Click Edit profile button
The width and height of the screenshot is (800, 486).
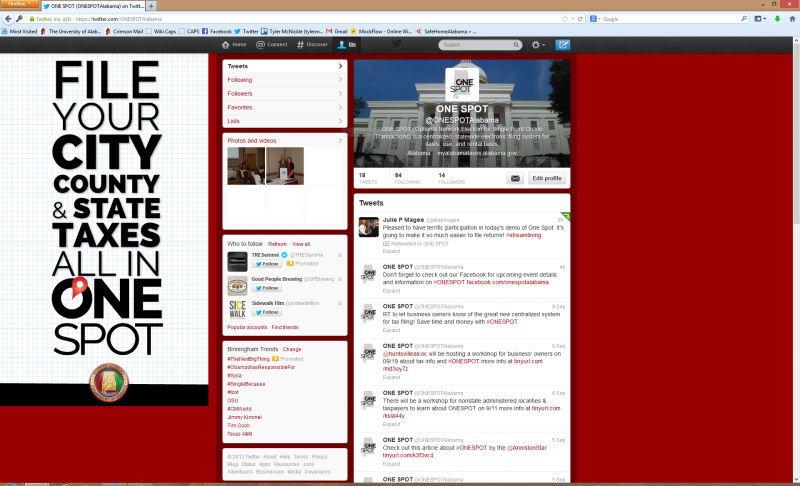547,178
